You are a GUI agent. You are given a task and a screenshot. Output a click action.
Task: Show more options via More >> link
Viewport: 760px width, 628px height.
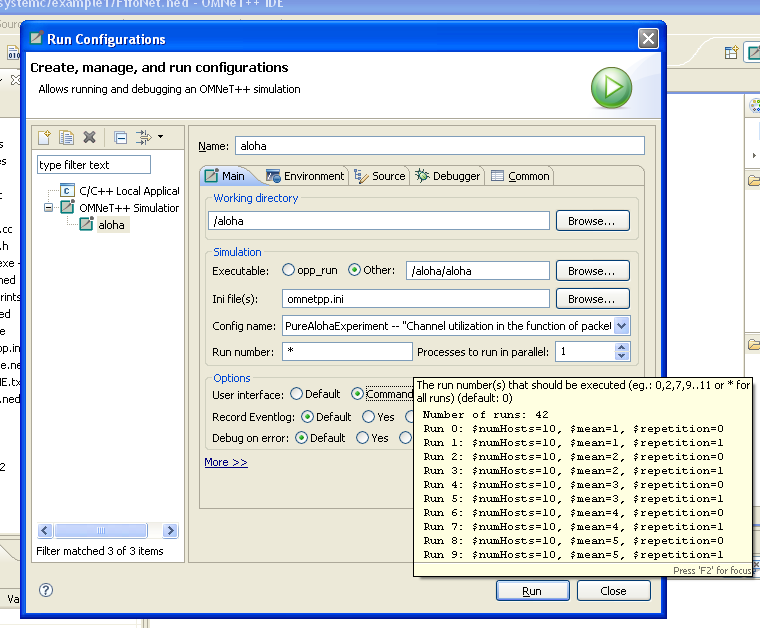pyautogui.click(x=226, y=462)
